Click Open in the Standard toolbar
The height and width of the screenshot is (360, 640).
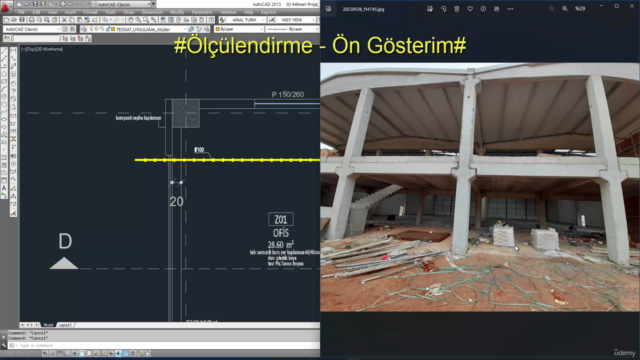14,20
